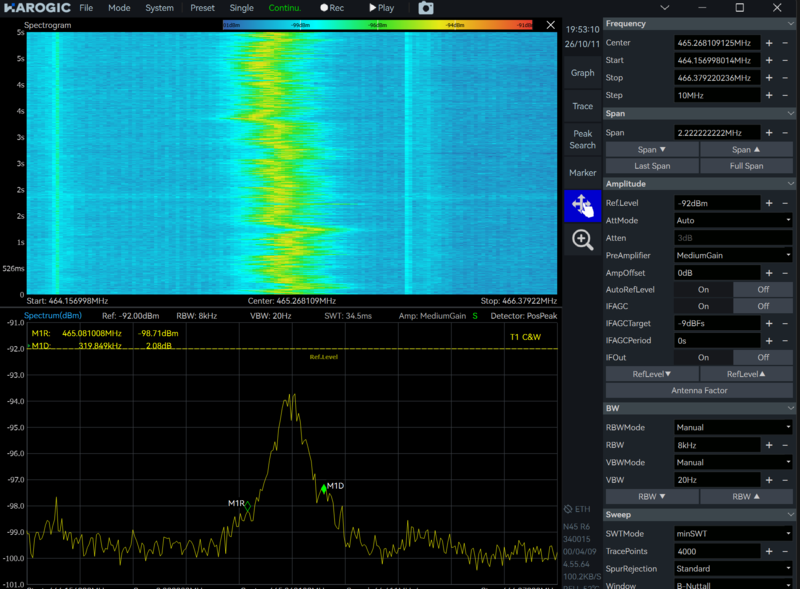Decrease VBW value with minus
This screenshot has width=800, height=589.
point(785,480)
